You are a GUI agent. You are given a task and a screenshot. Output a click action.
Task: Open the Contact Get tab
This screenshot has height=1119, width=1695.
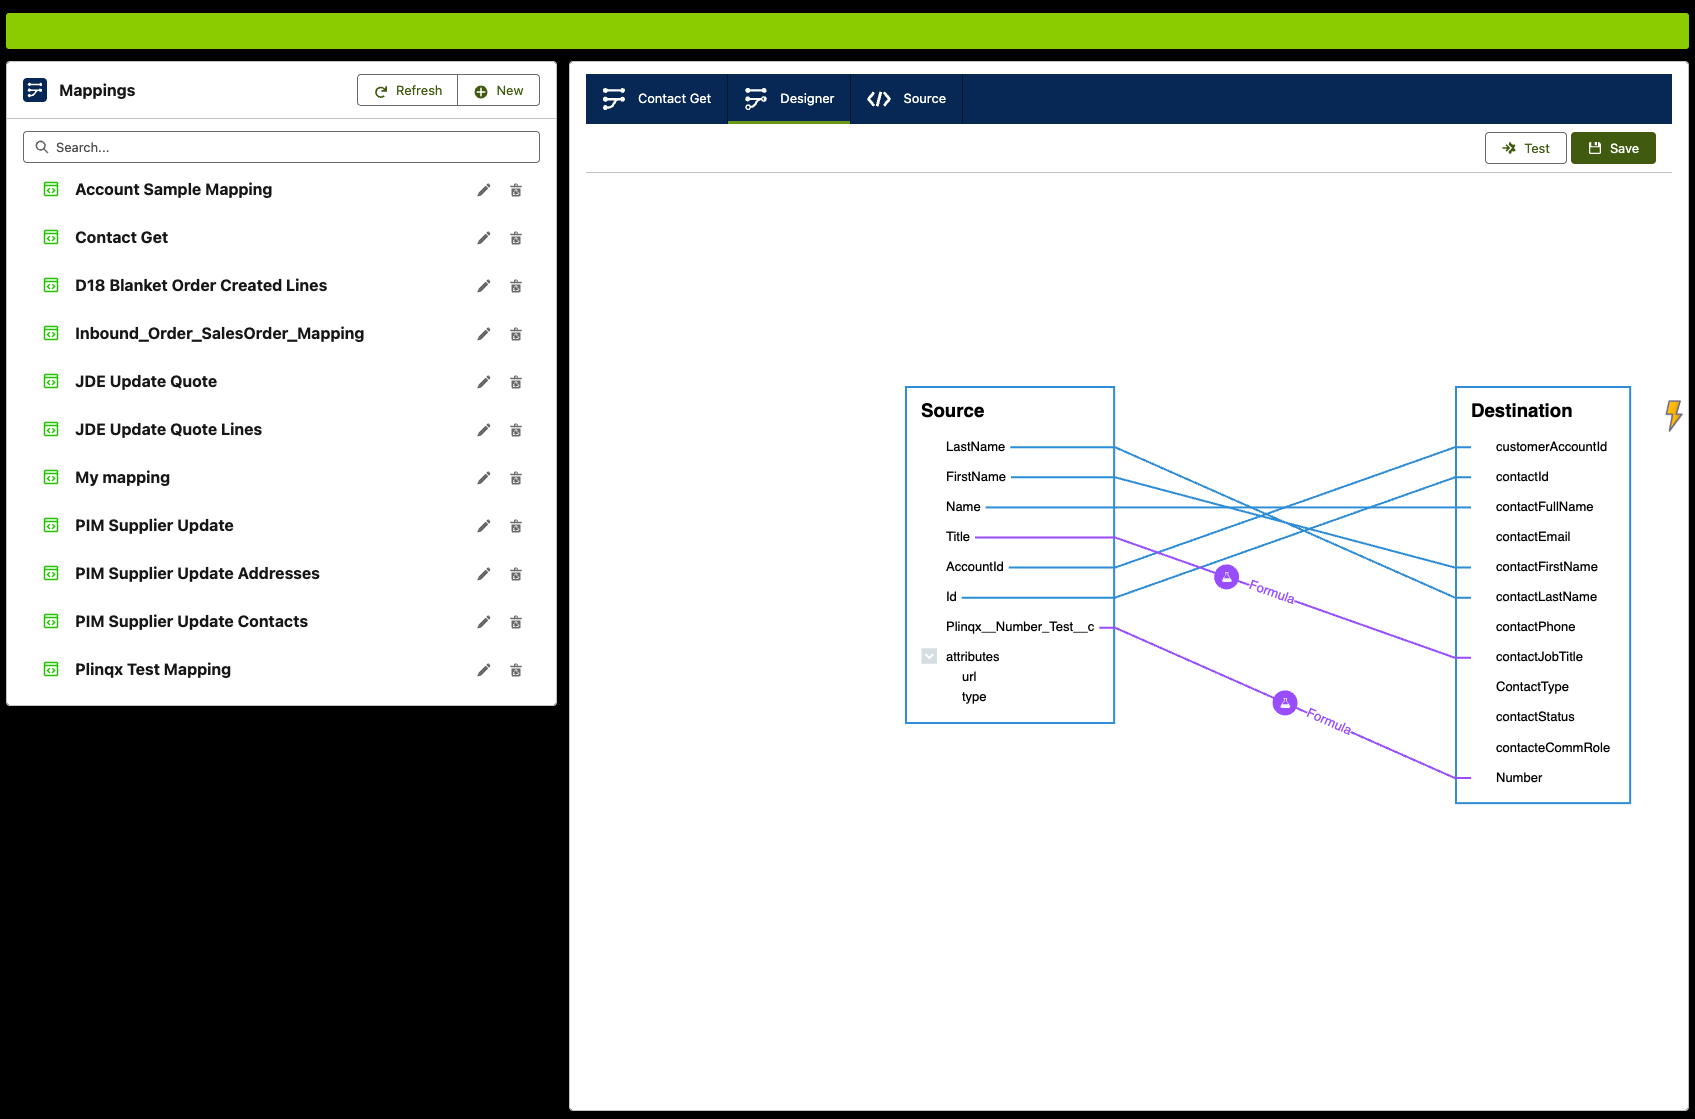pos(657,99)
